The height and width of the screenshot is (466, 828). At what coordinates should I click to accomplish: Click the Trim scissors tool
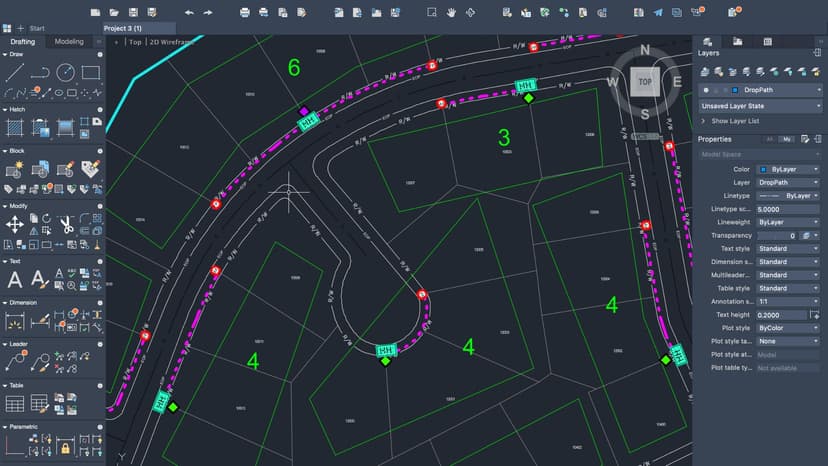click(x=66, y=225)
